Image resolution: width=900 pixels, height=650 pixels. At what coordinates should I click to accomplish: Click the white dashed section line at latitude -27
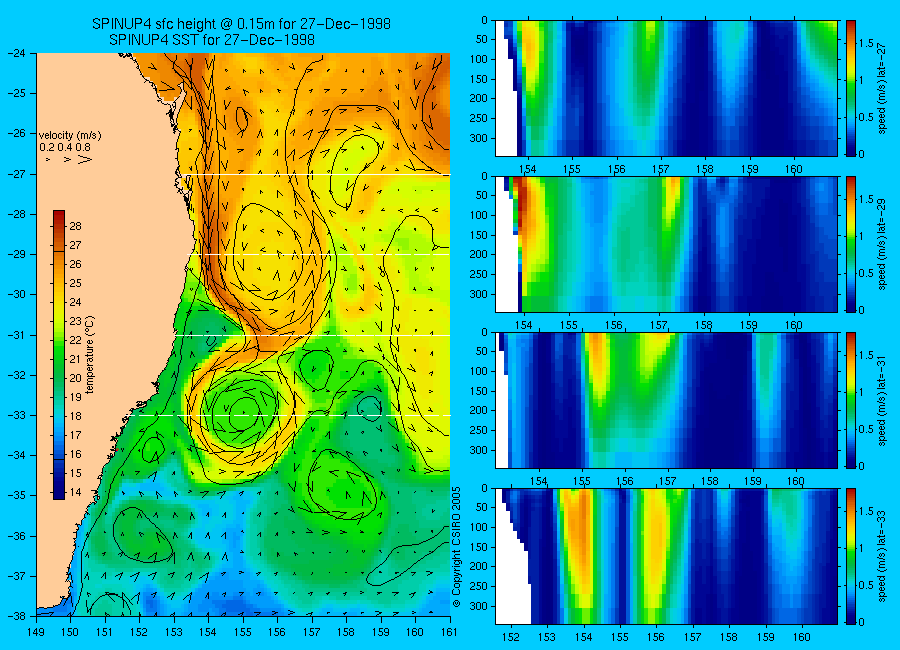(x=316, y=175)
